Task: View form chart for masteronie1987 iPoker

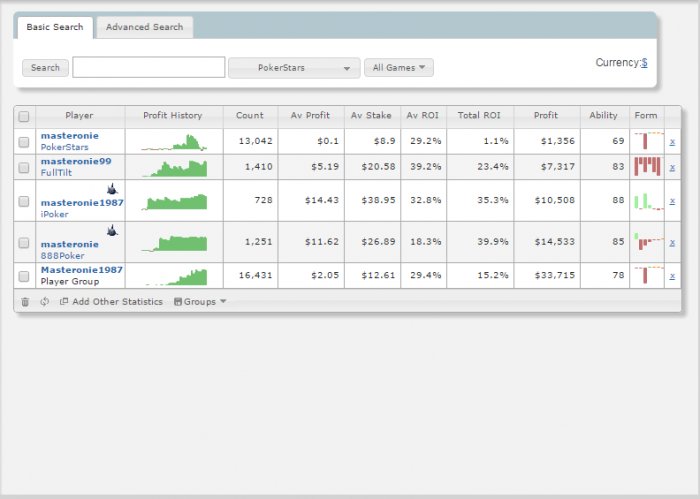Action: (x=649, y=201)
